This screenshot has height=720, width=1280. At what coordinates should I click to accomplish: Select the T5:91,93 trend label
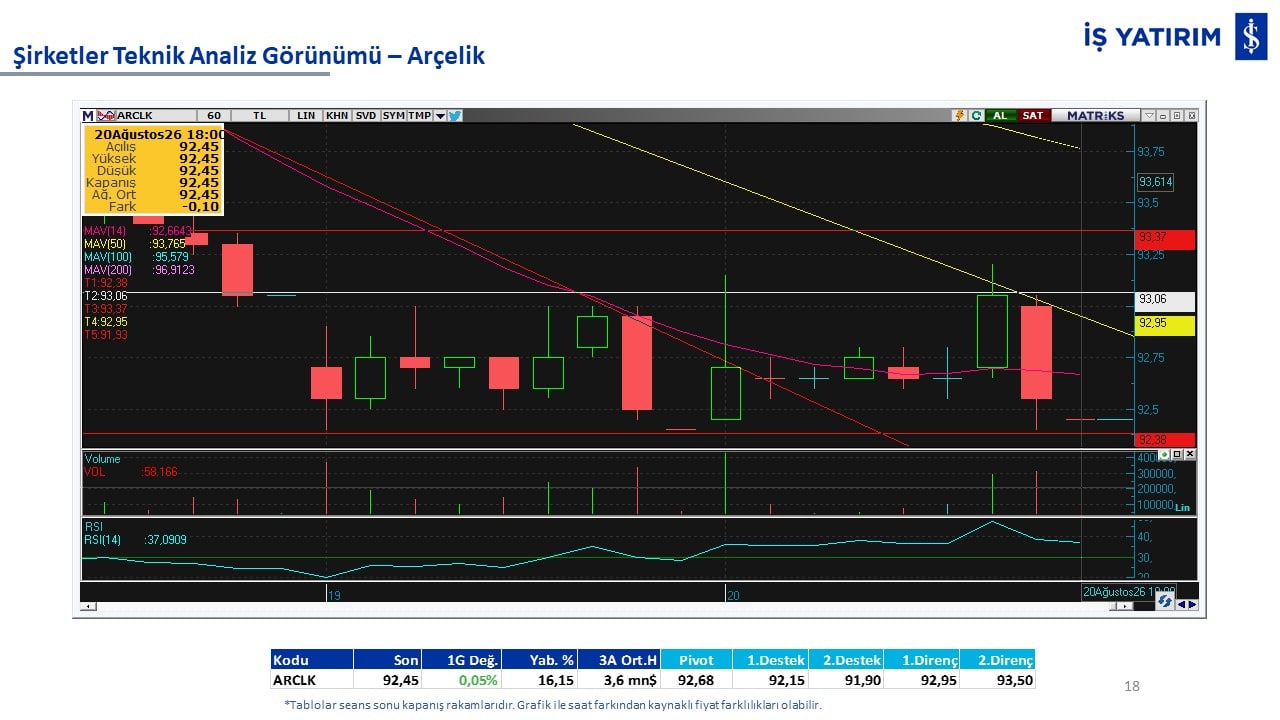coord(106,335)
